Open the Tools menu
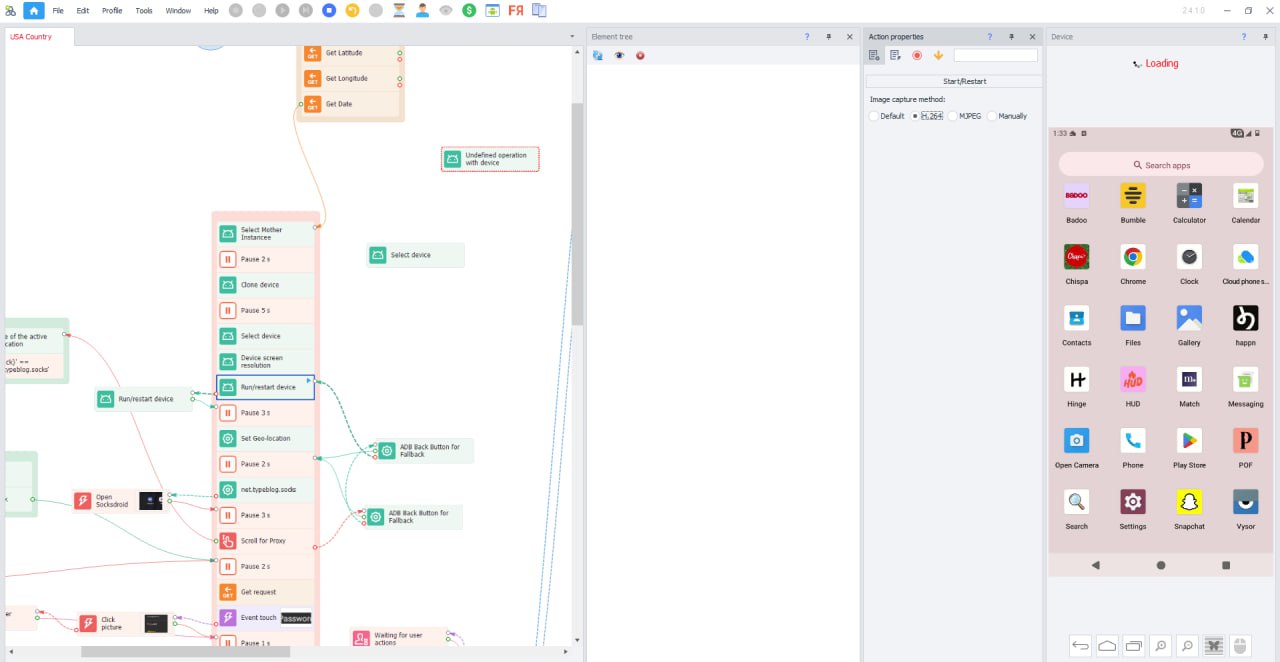1280x662 pixels. [x=144, y=10]
